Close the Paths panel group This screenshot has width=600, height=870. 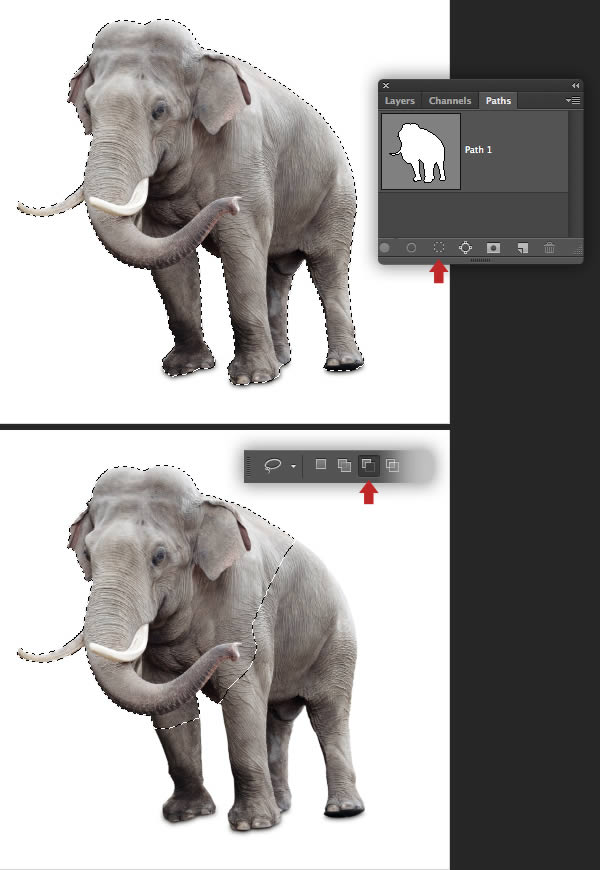(x=386, y=85)
